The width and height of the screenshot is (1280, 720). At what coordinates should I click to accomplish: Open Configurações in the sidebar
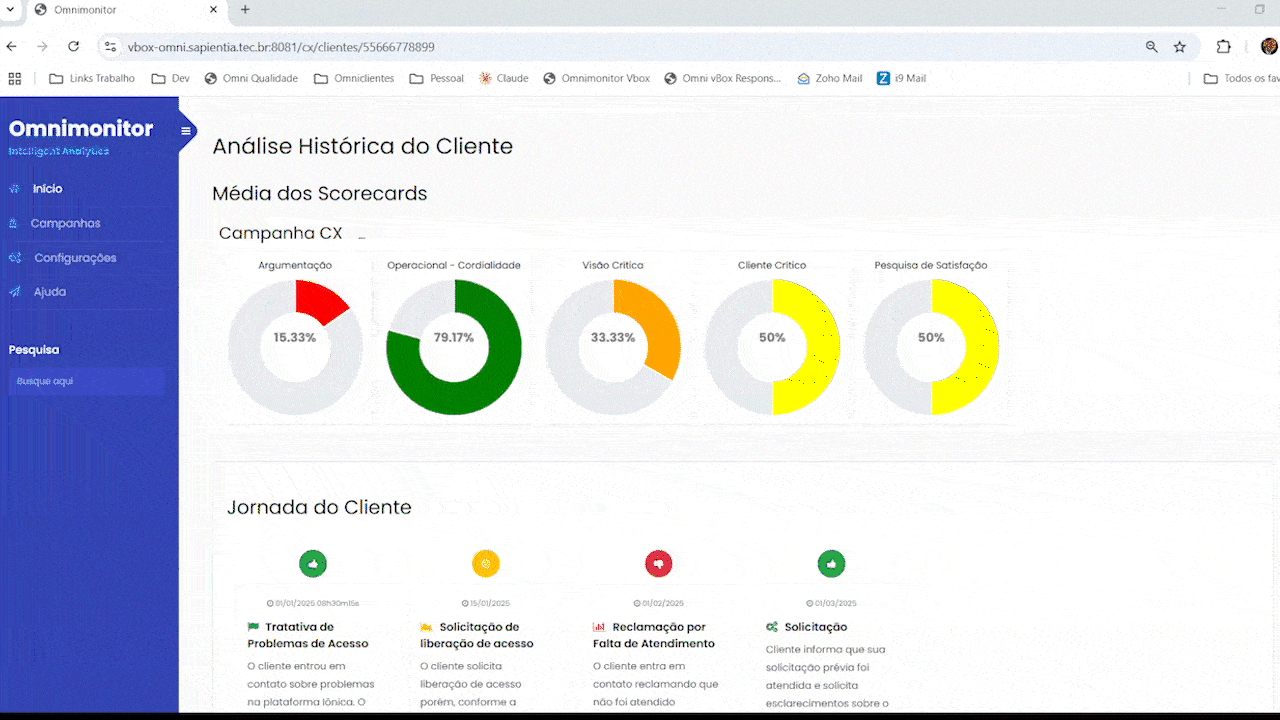coord(75,258)
